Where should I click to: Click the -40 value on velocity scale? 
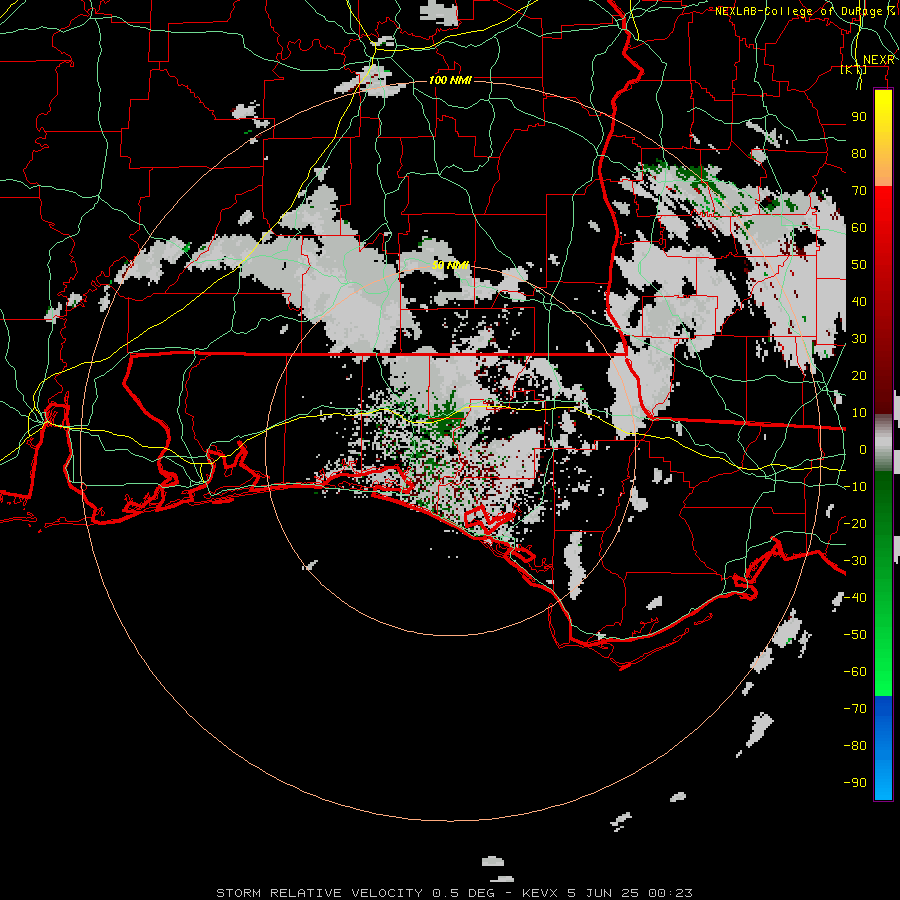point(855,598)
